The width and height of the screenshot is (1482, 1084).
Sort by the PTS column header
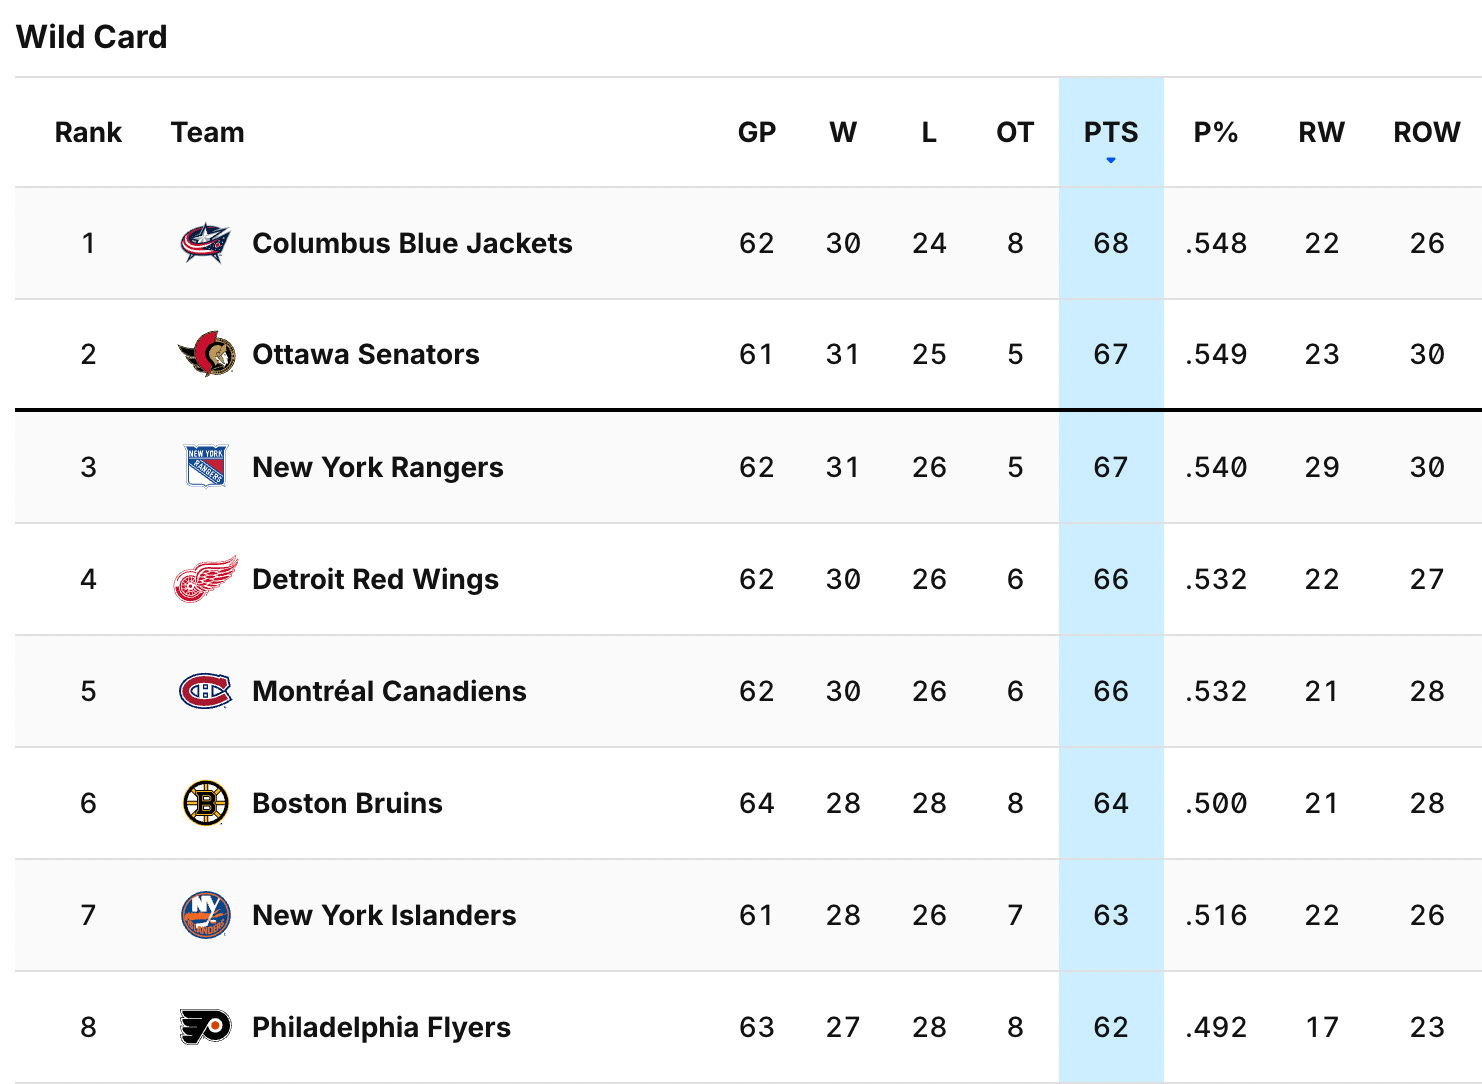click(1111, 133)
